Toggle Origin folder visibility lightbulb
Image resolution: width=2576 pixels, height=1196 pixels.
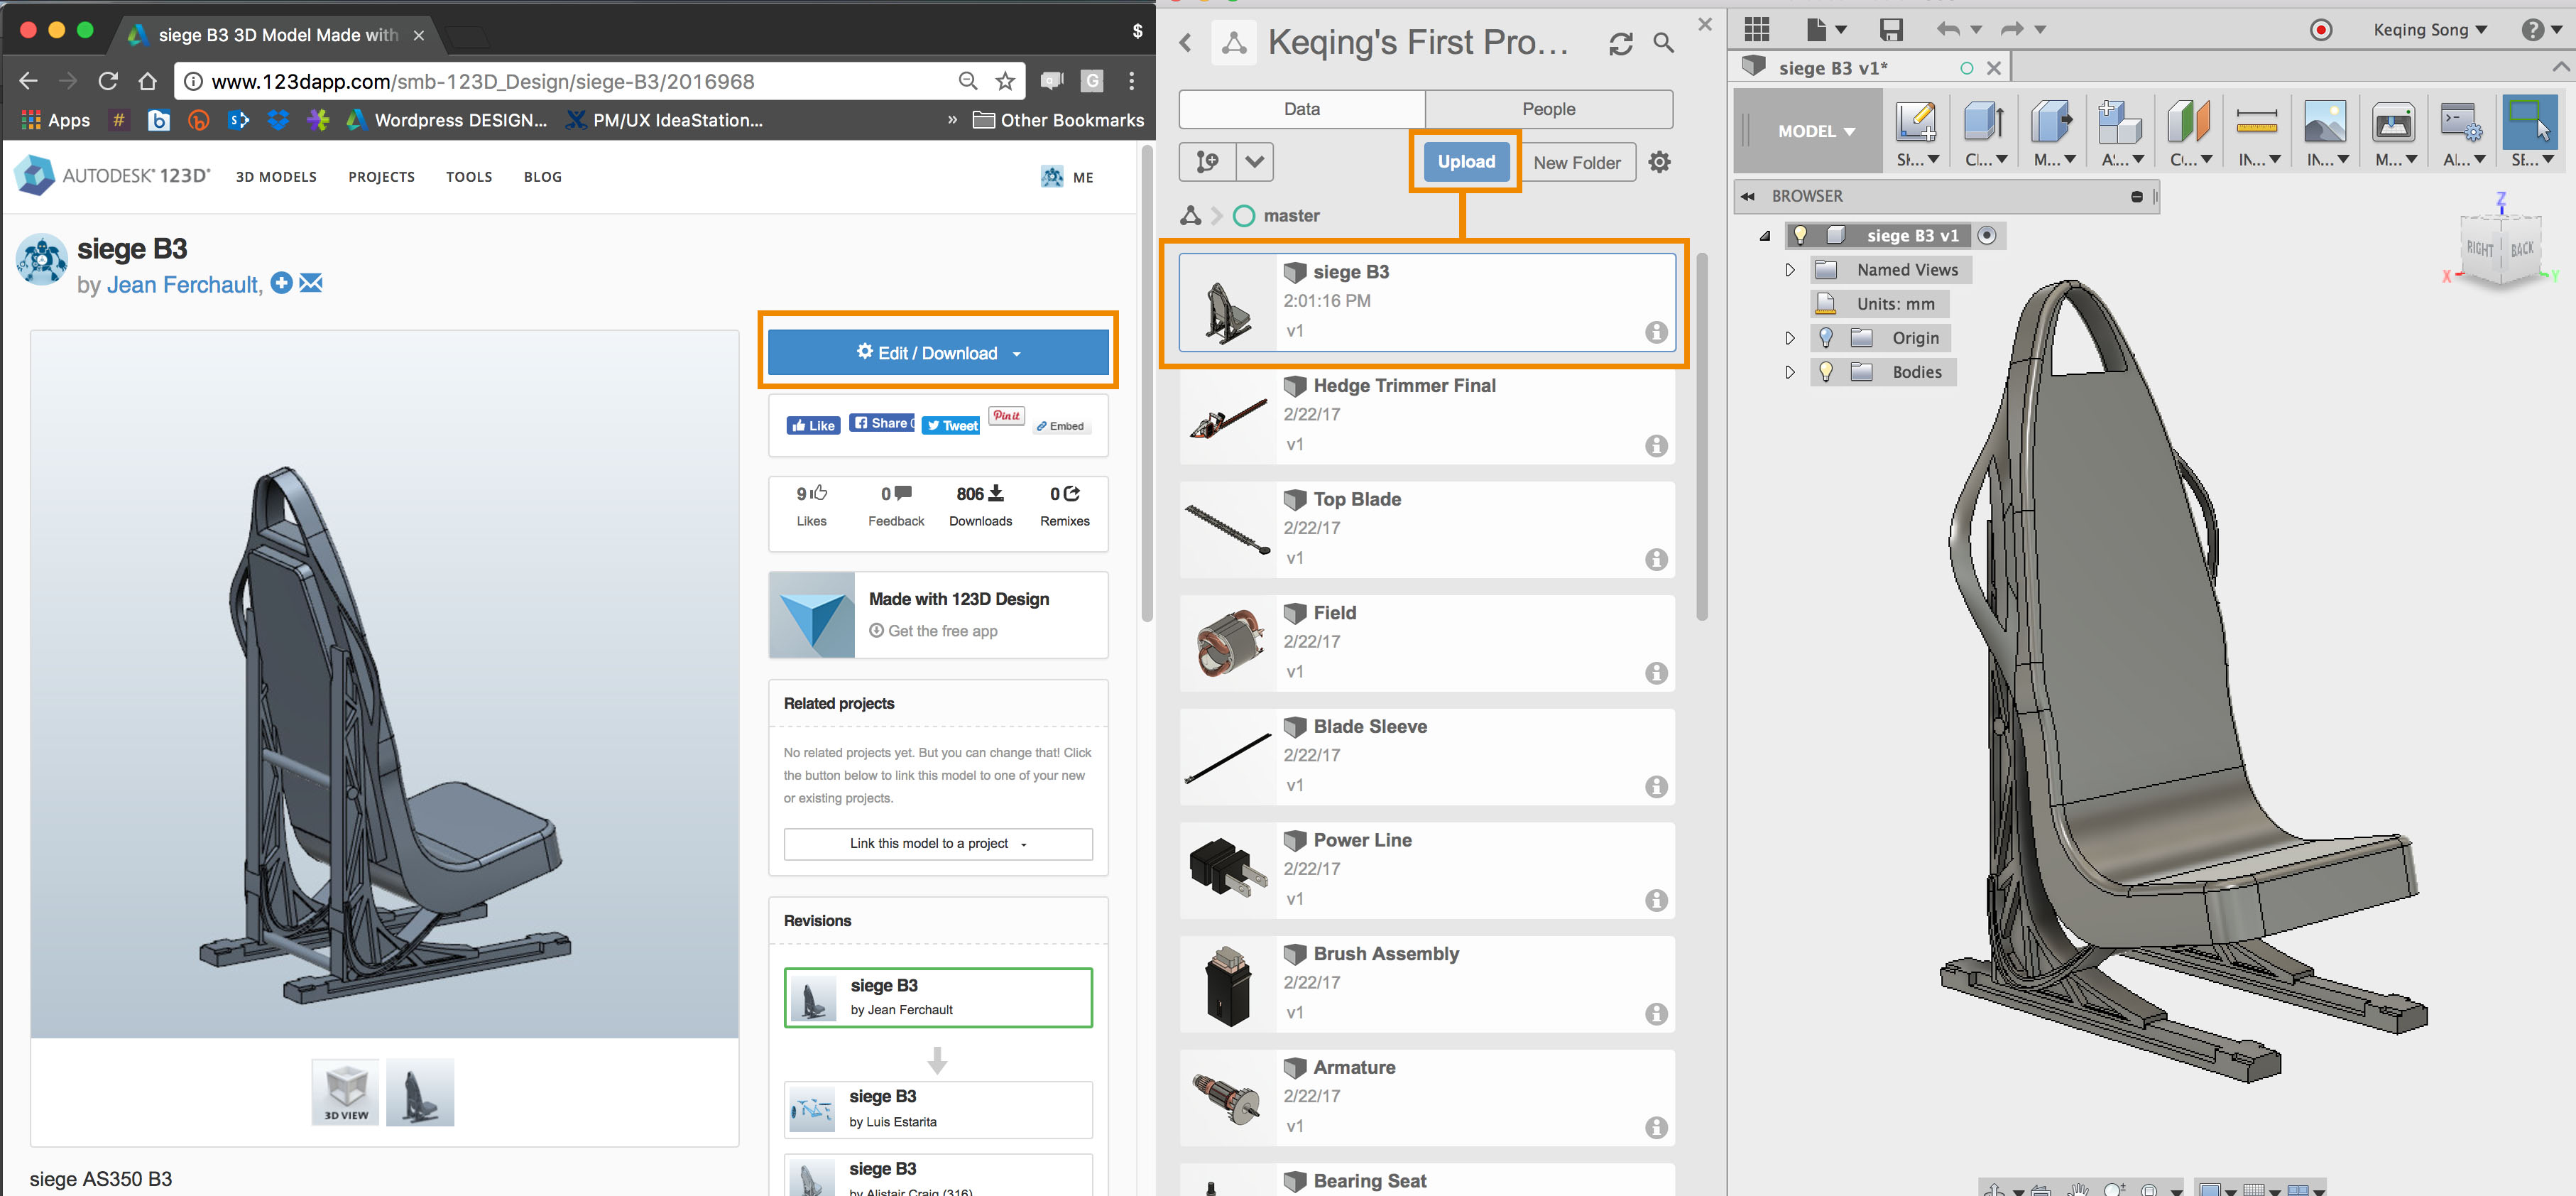point(1826,338)
